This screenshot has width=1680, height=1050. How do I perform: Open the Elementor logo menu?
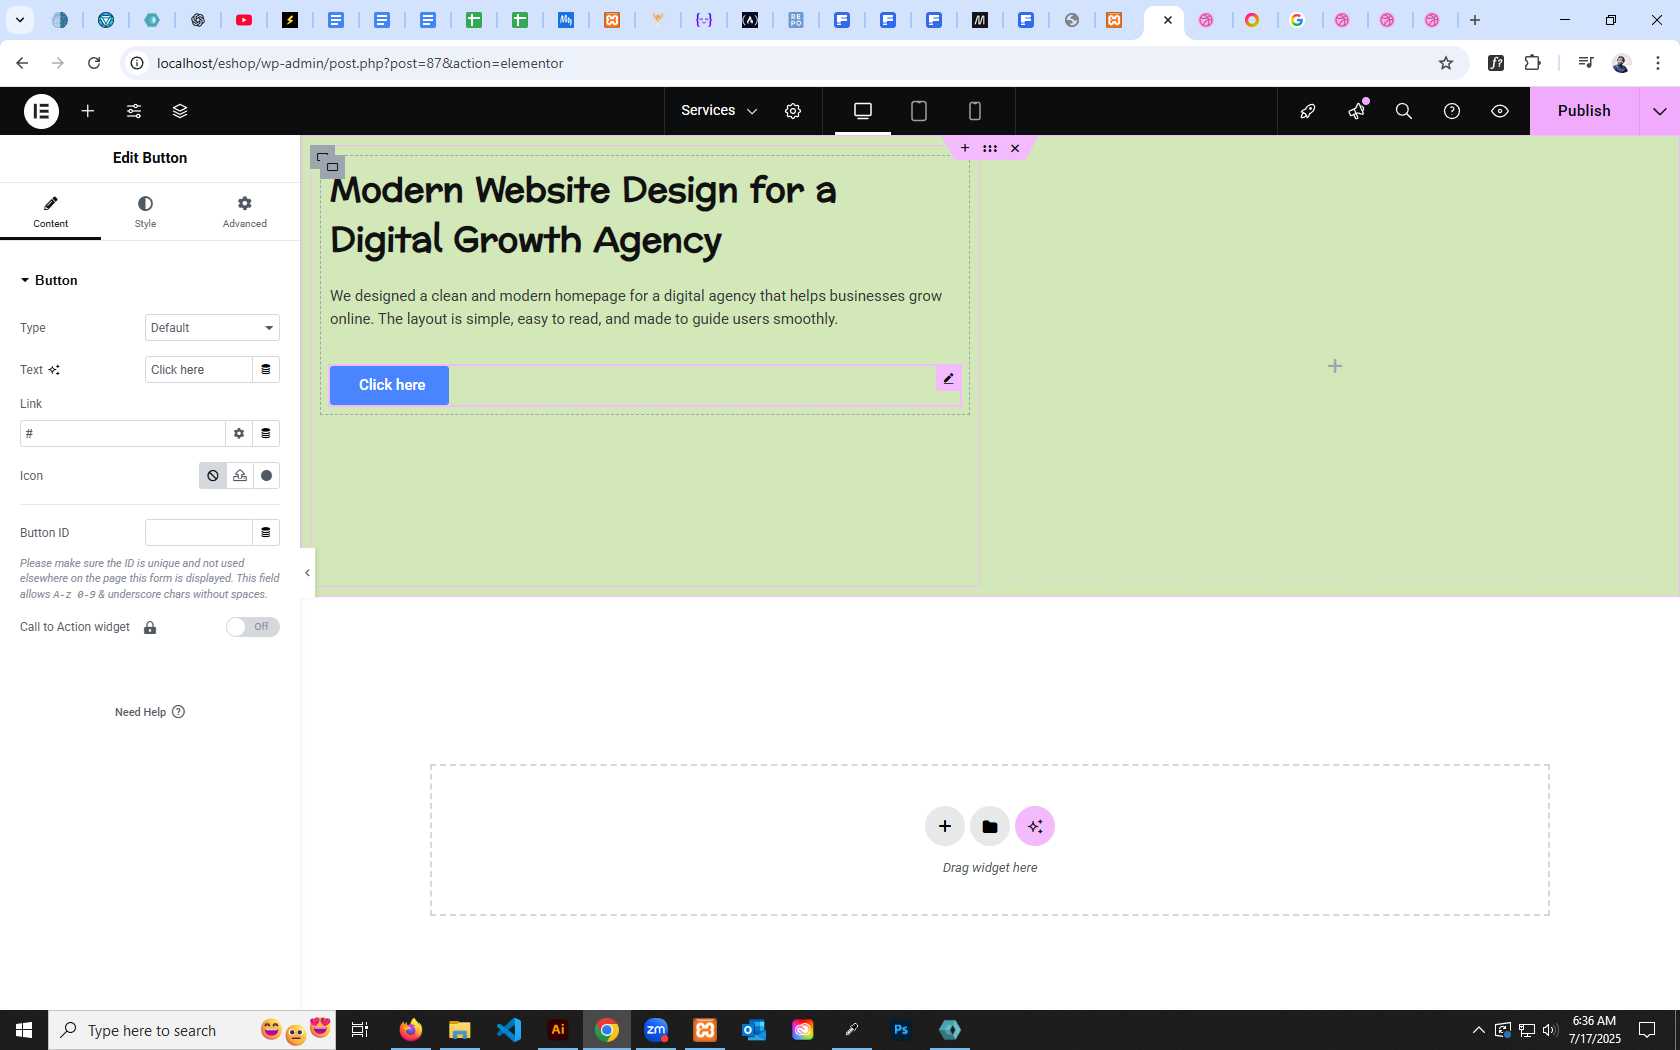coord(41,111)
